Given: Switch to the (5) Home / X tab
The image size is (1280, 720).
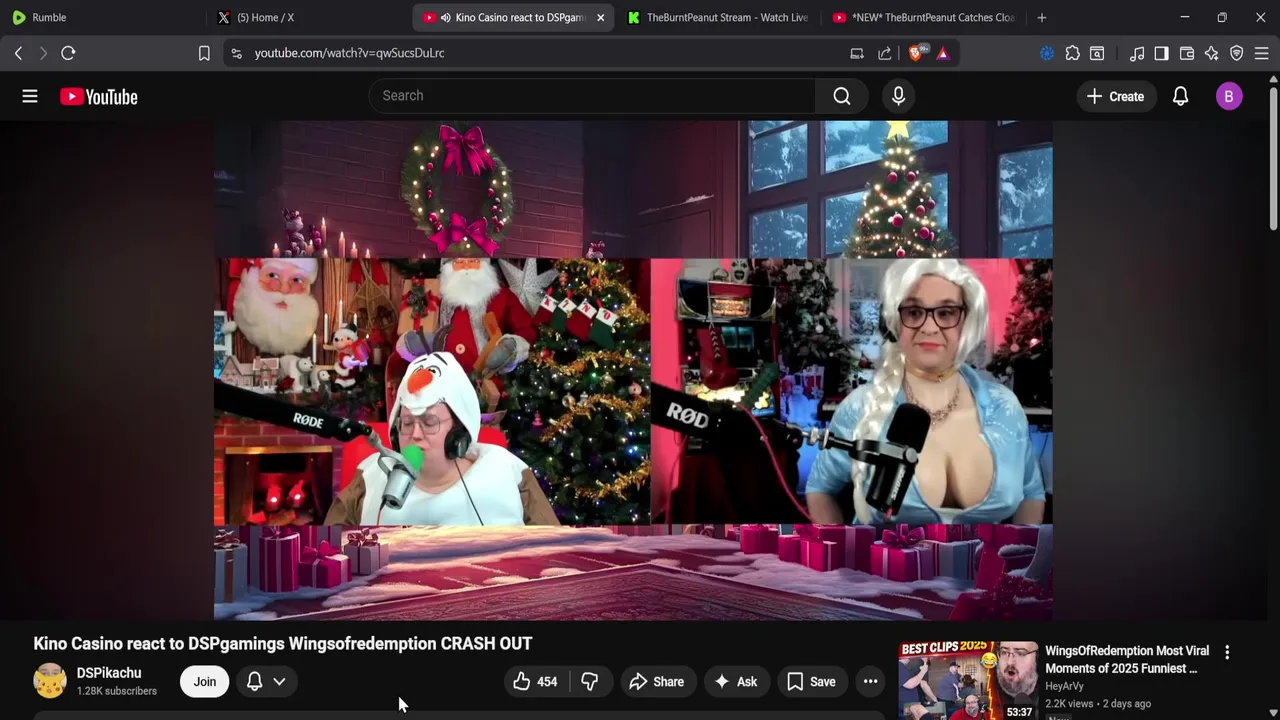Looking at the screenshot, I should 306,17.
